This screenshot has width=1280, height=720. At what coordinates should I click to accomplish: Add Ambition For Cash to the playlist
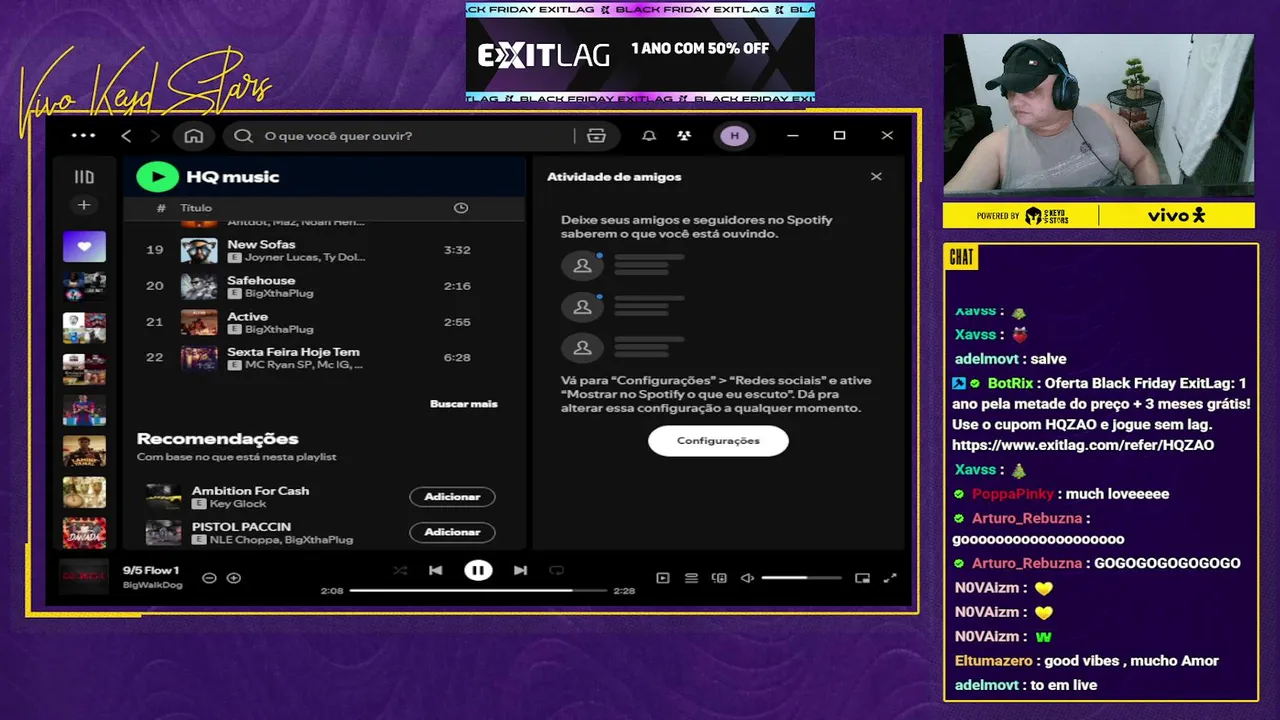click(452, 497)
